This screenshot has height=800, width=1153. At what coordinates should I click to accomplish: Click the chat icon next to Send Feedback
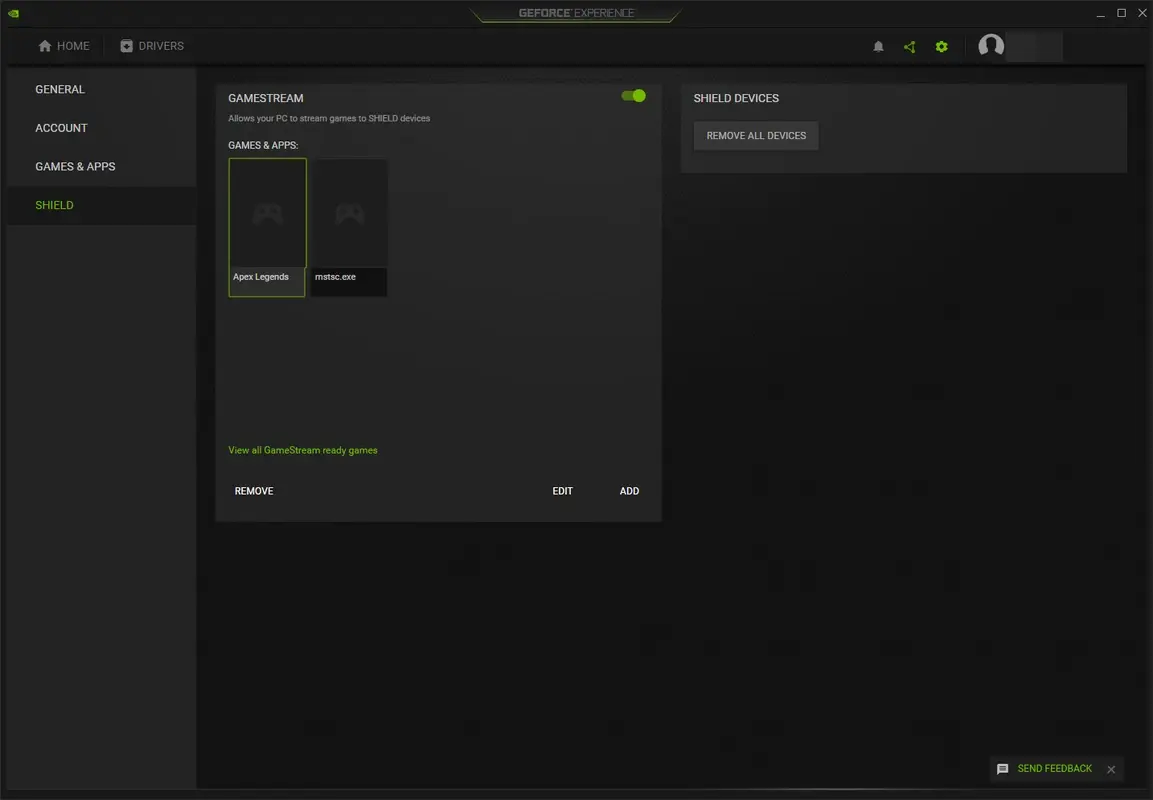point(1002,768)
